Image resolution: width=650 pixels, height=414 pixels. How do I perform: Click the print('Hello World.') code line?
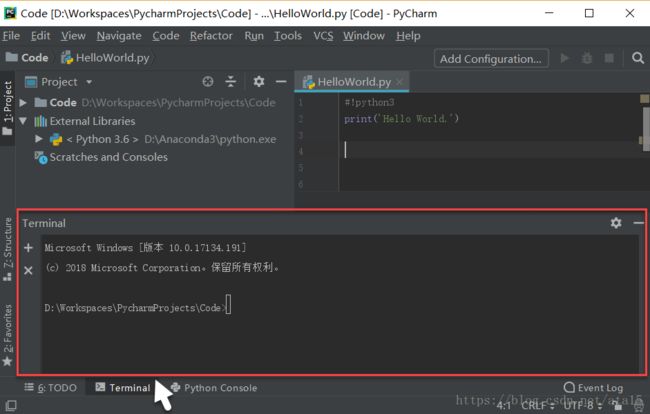401,119
